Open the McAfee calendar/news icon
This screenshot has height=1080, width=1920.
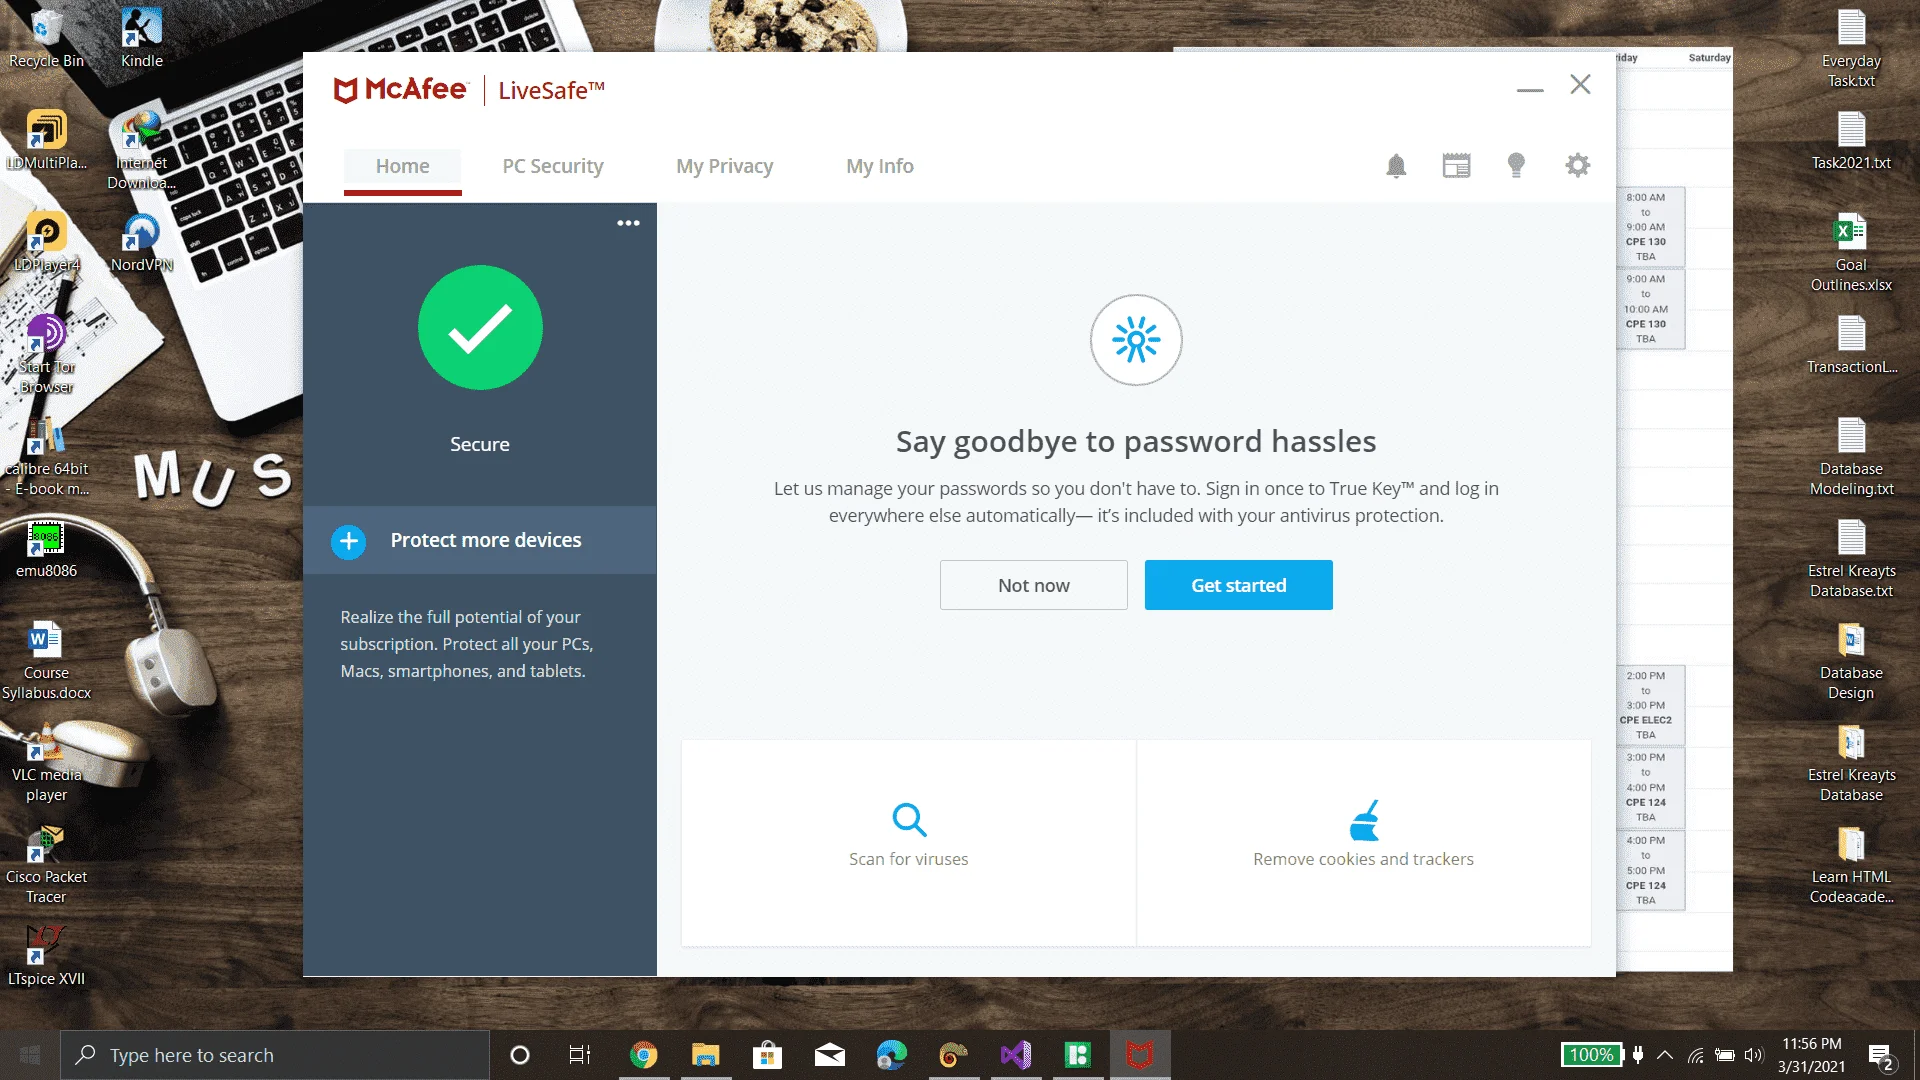(x=1456, y=166)
